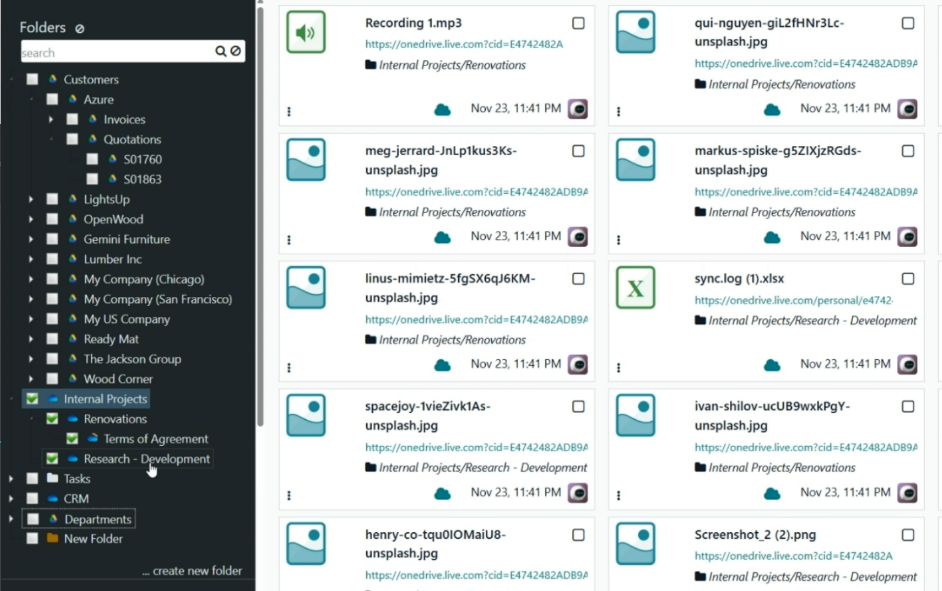Select the Research - Development folder

click(x=146, y=459)
